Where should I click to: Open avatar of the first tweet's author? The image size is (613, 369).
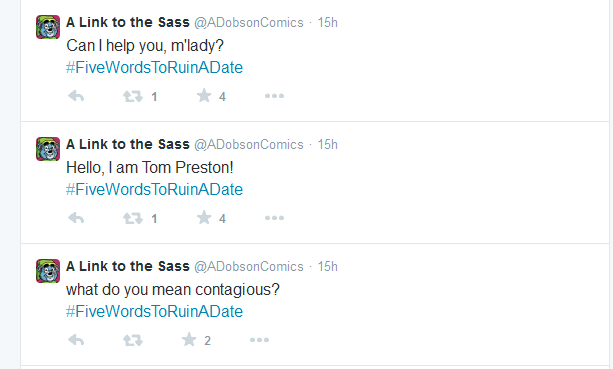point(48,27)
